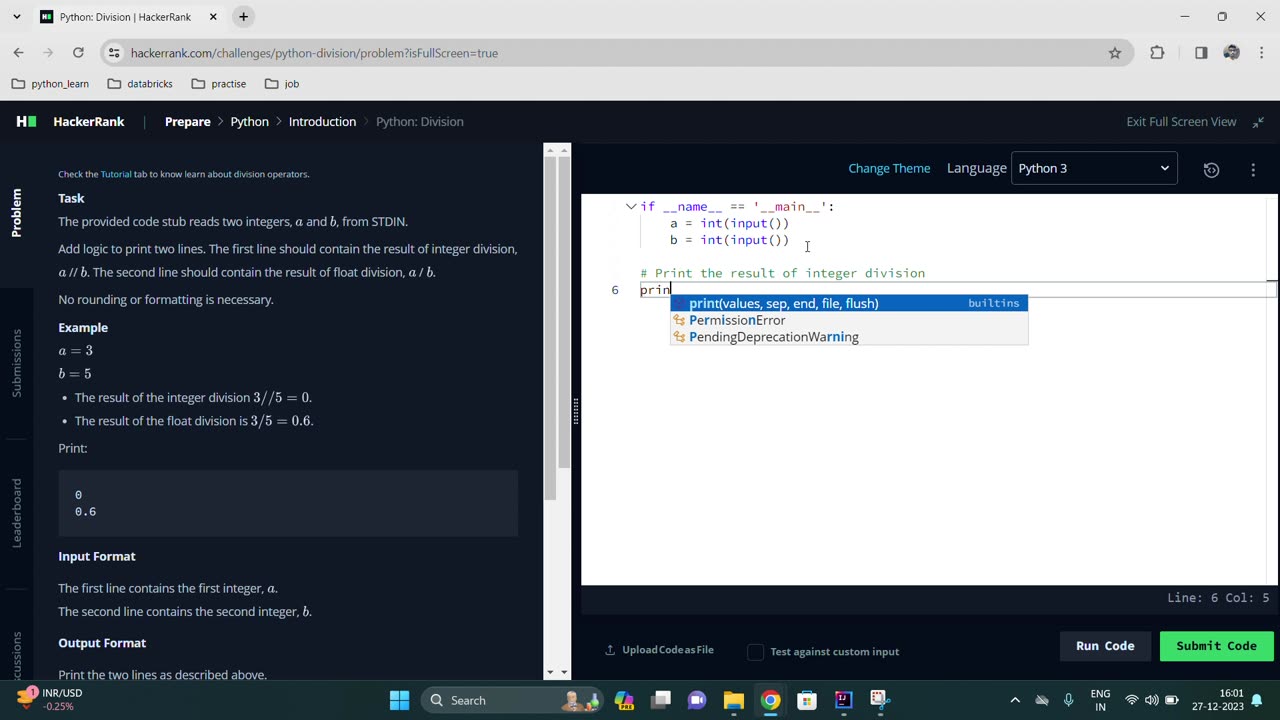Select PermissionError autocomplete suggestion
Screen dimensions: 1280x720
pos(849,320)
